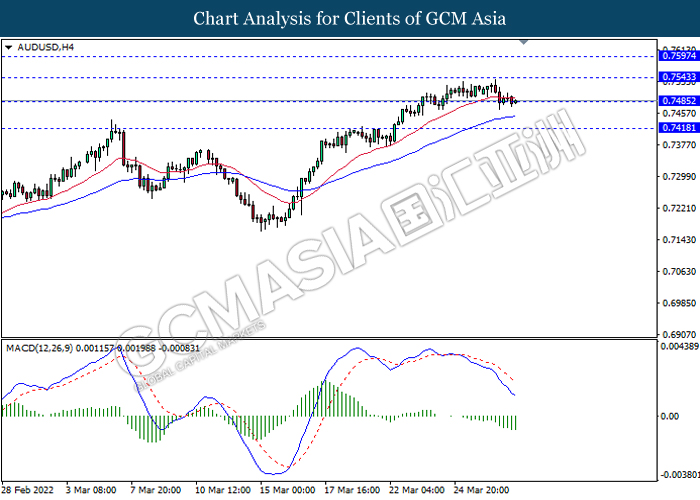Click the 7 Mar 20:00 time label

(x=156, y=490)
